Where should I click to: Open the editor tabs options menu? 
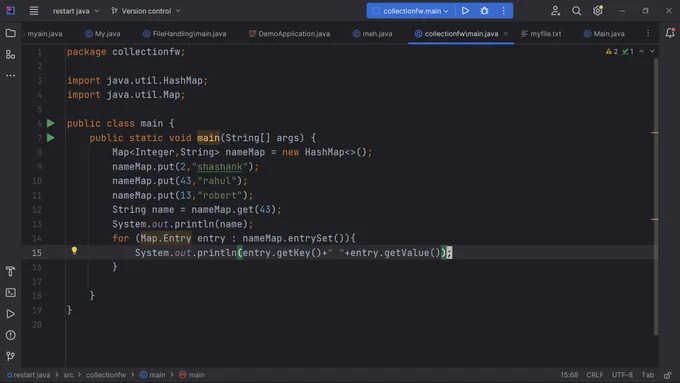pos(648,33)
